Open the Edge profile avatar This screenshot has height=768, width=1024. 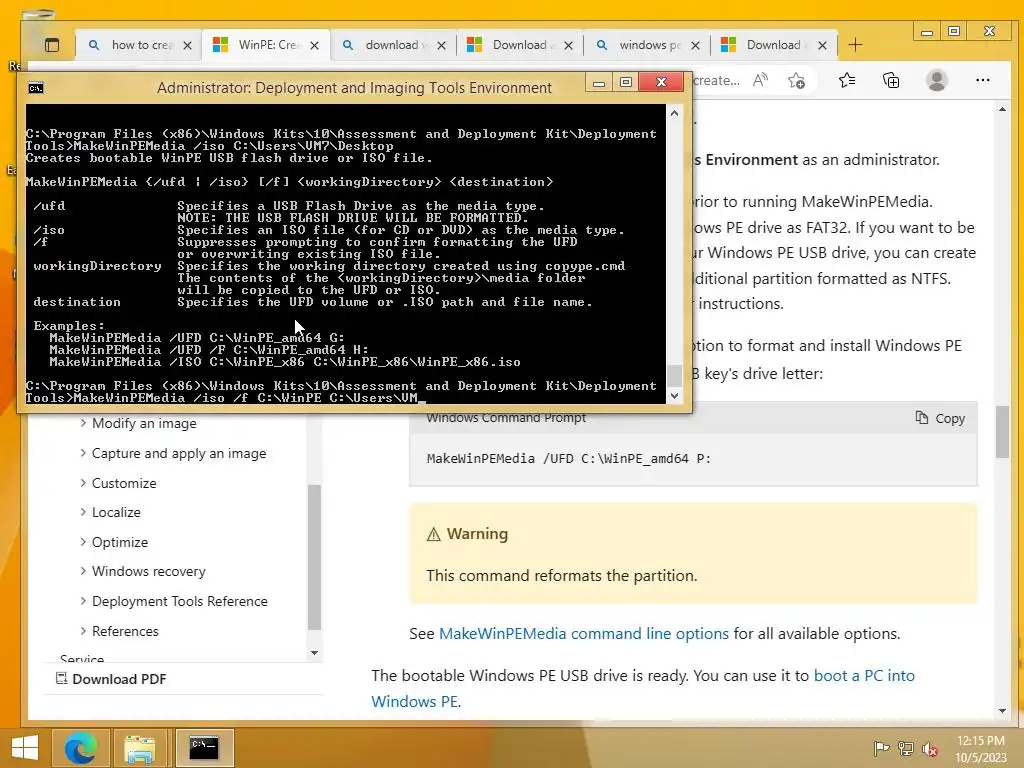pos(936,80)
